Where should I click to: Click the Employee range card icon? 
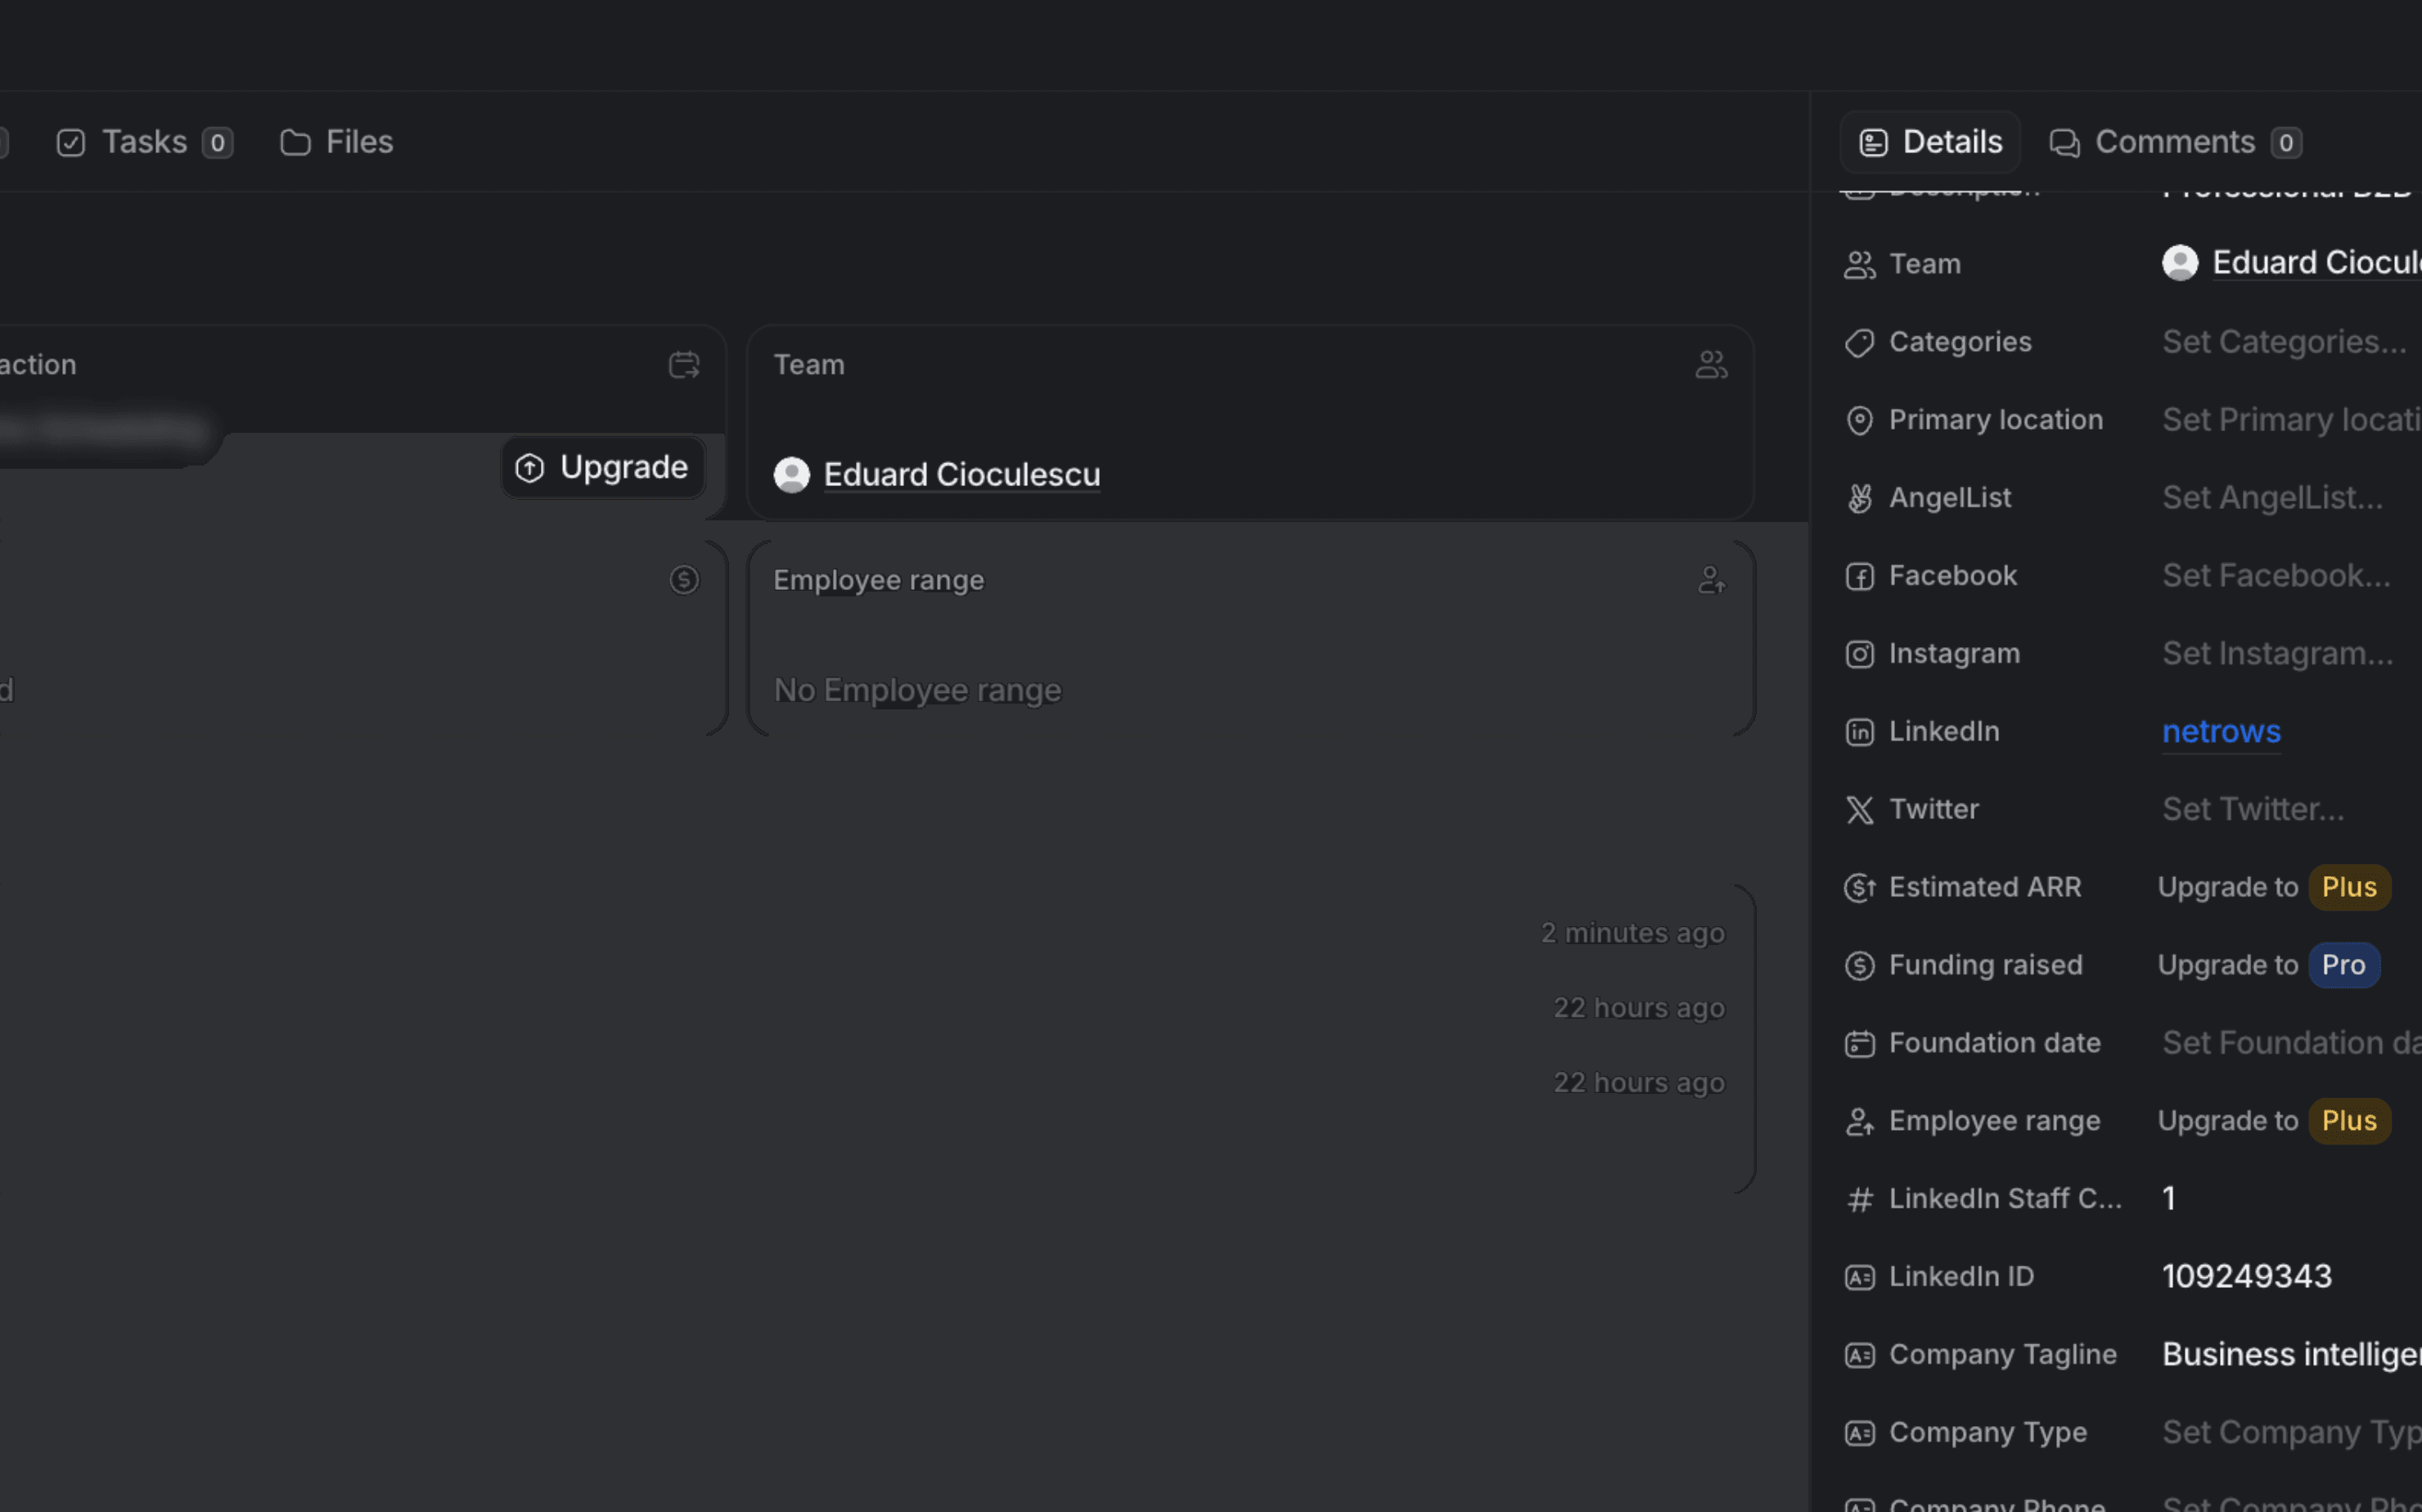click(x=1711, y=580)
